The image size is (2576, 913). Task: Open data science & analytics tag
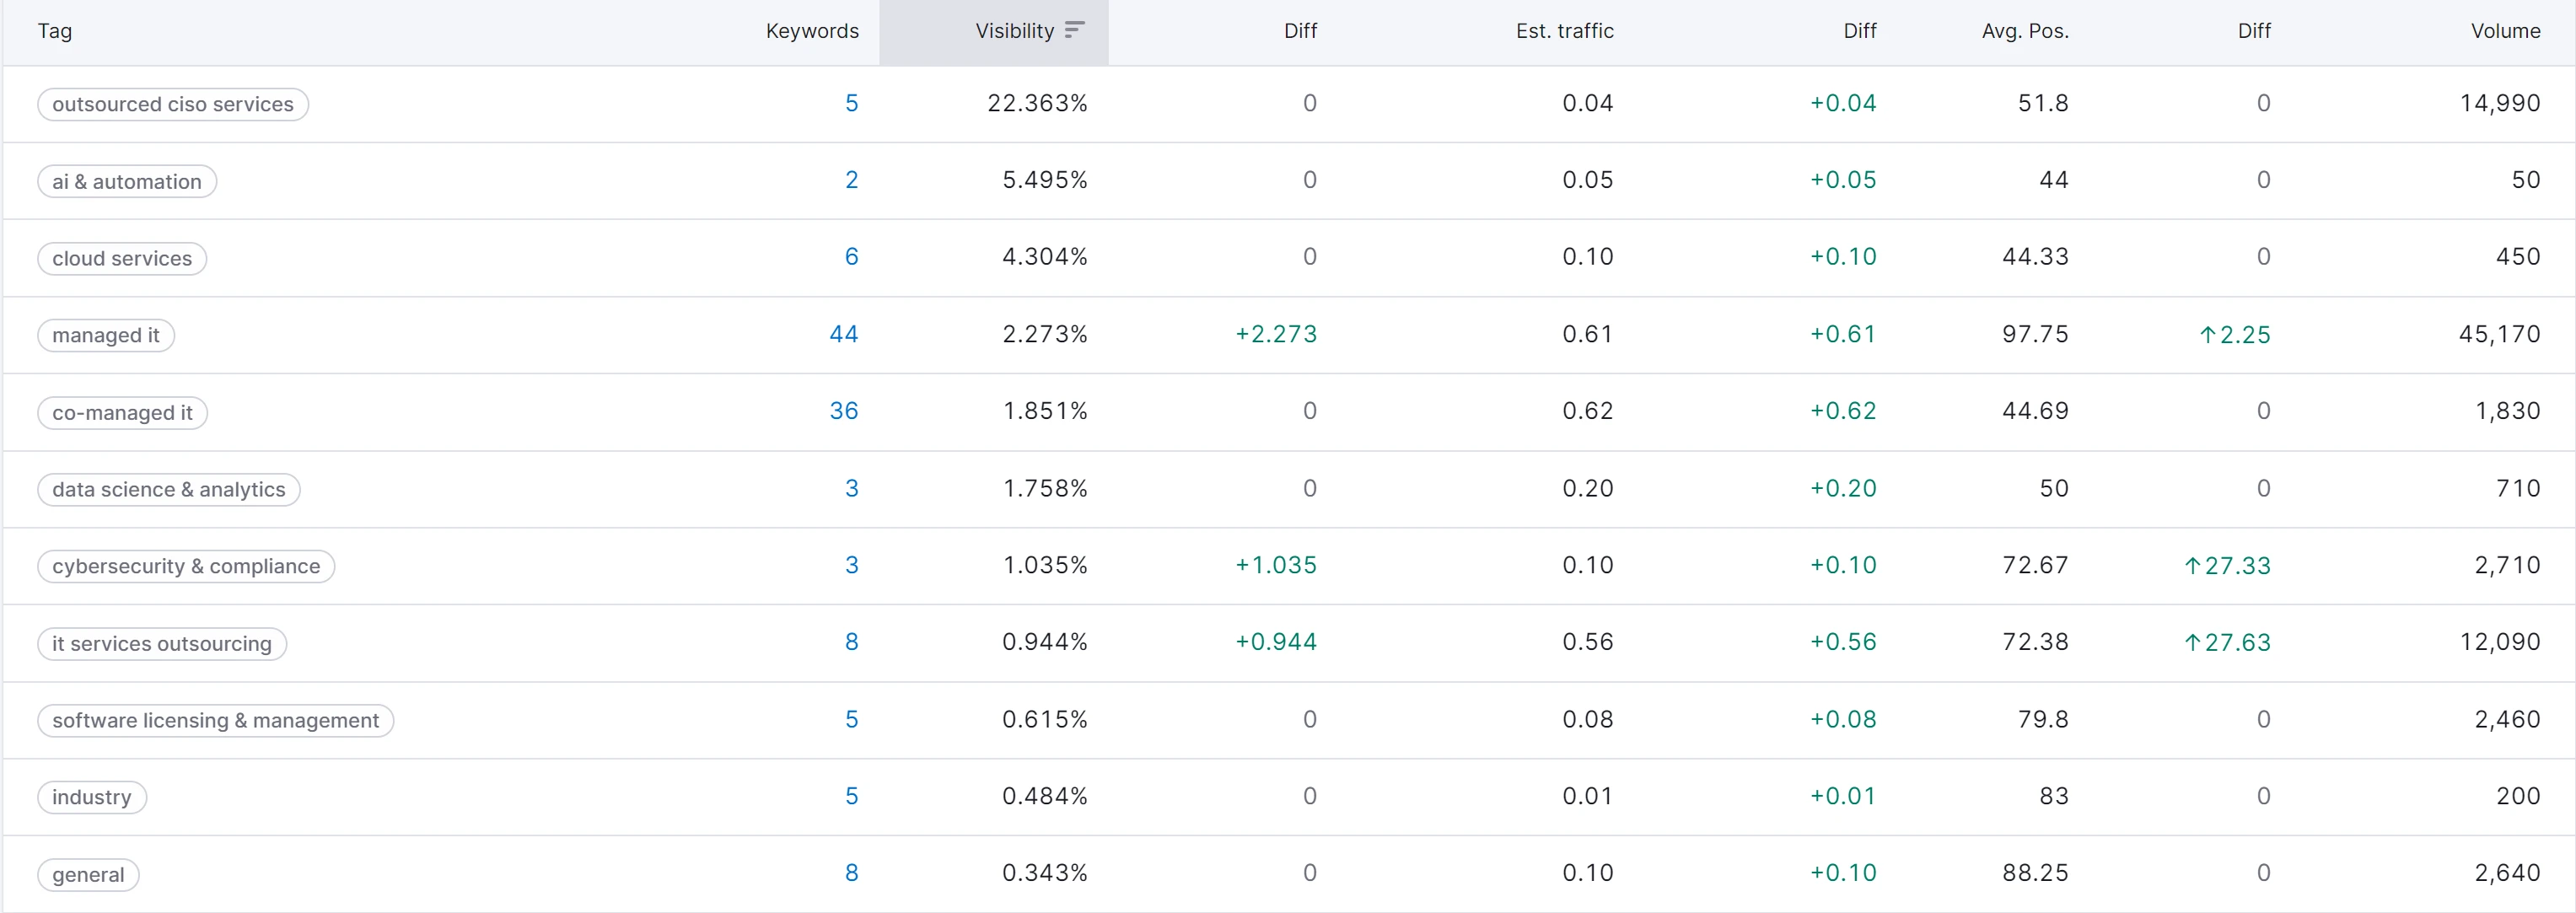169,489
